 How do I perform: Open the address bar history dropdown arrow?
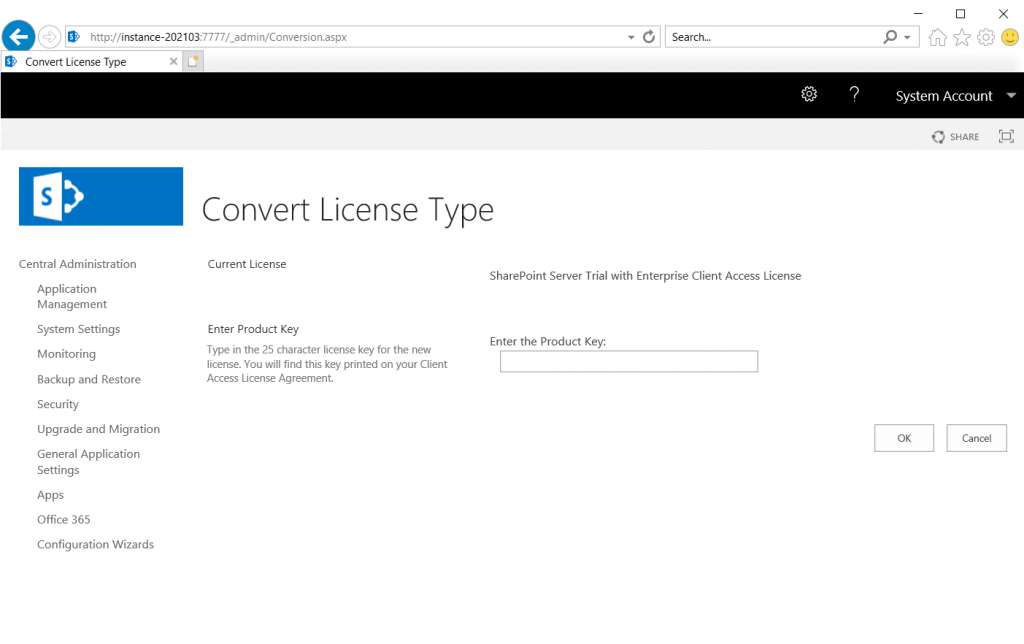(630, 35)
